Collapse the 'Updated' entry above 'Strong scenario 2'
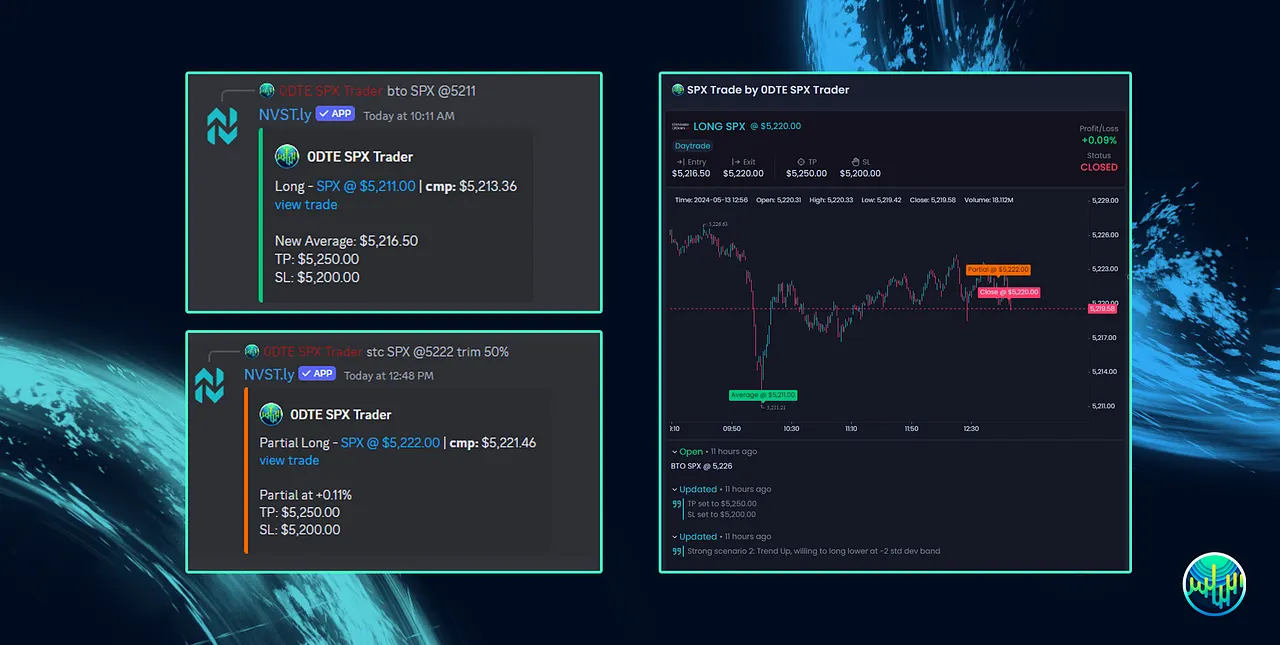 point(675,537)
